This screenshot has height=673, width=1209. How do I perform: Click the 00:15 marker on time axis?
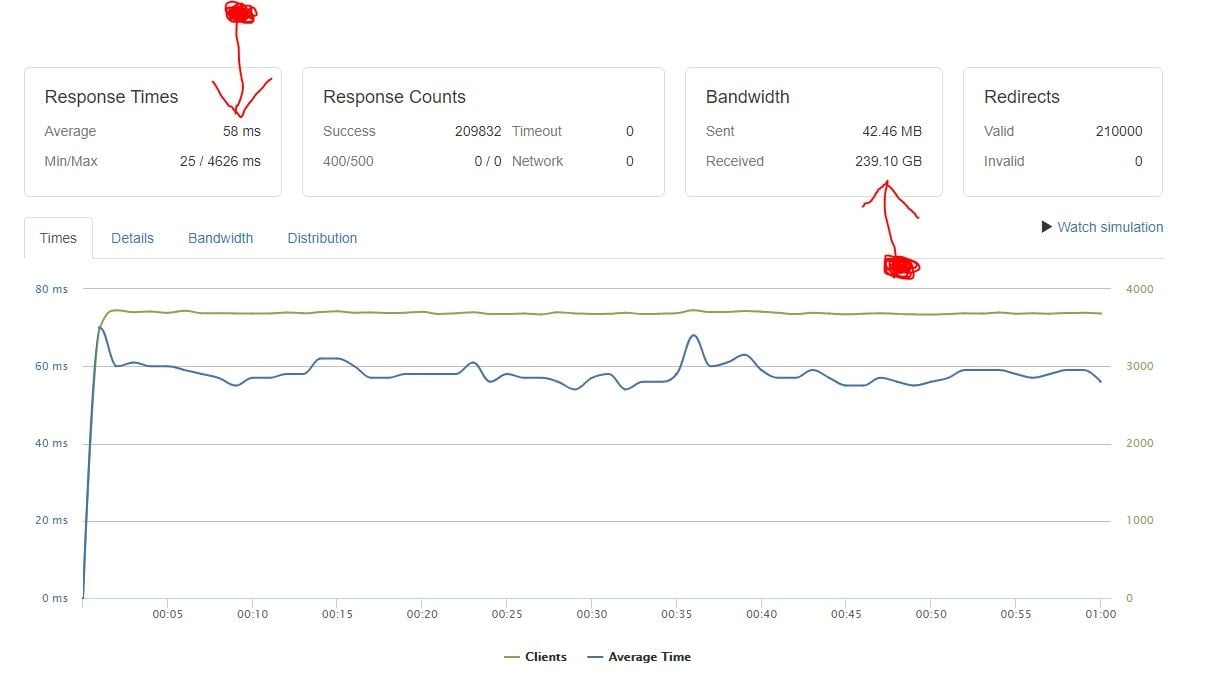(x=337, y=614)
